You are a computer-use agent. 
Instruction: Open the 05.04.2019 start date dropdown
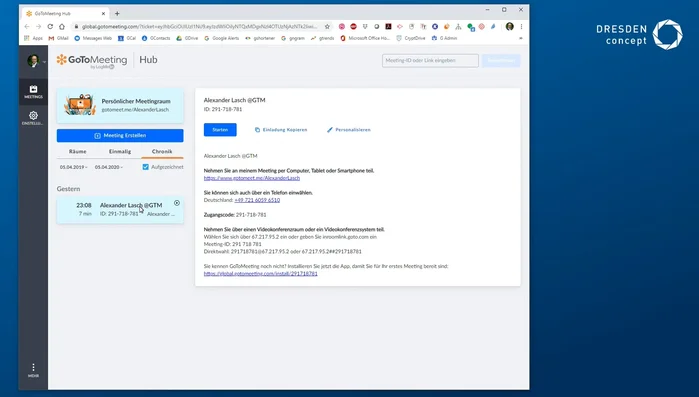click(x=74, y=167)
